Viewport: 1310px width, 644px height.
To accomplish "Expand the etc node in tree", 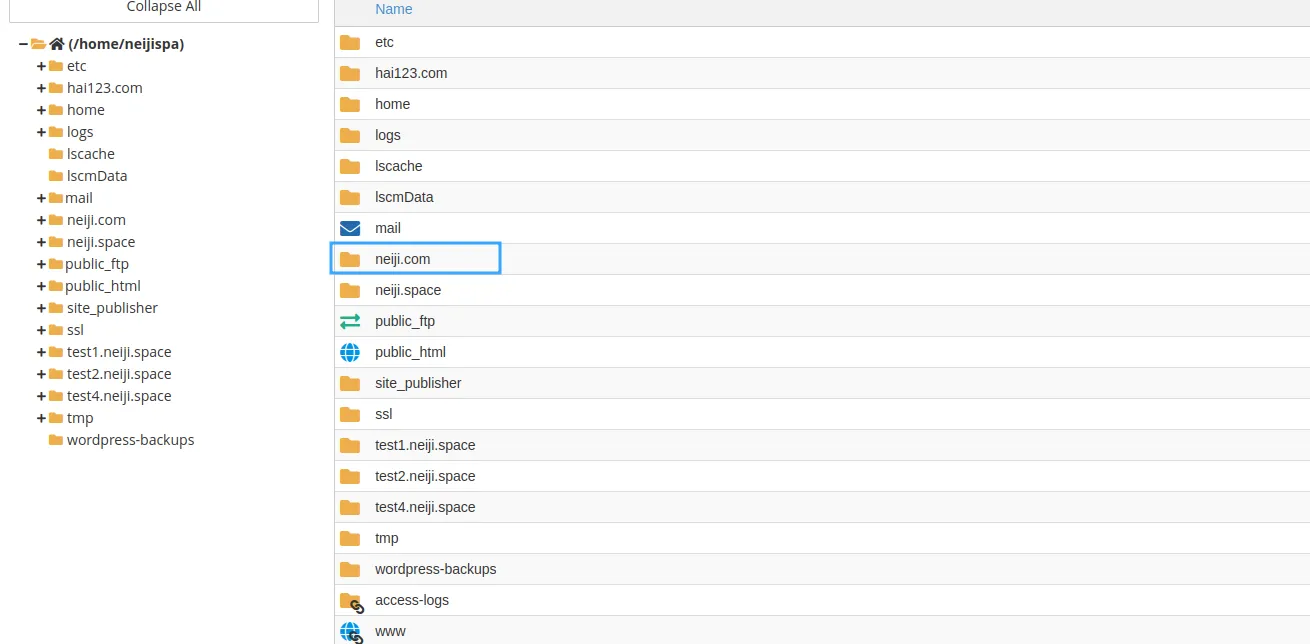I will point(41,66).
